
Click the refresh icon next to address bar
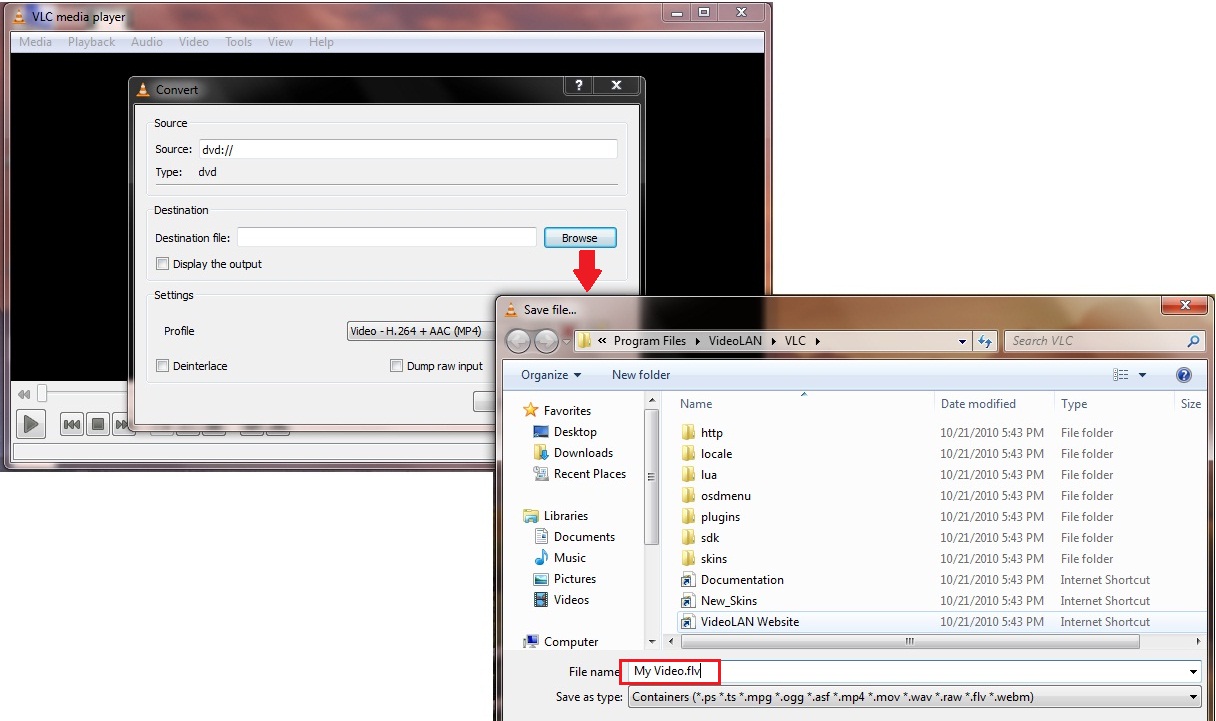[x=985, y=342]
